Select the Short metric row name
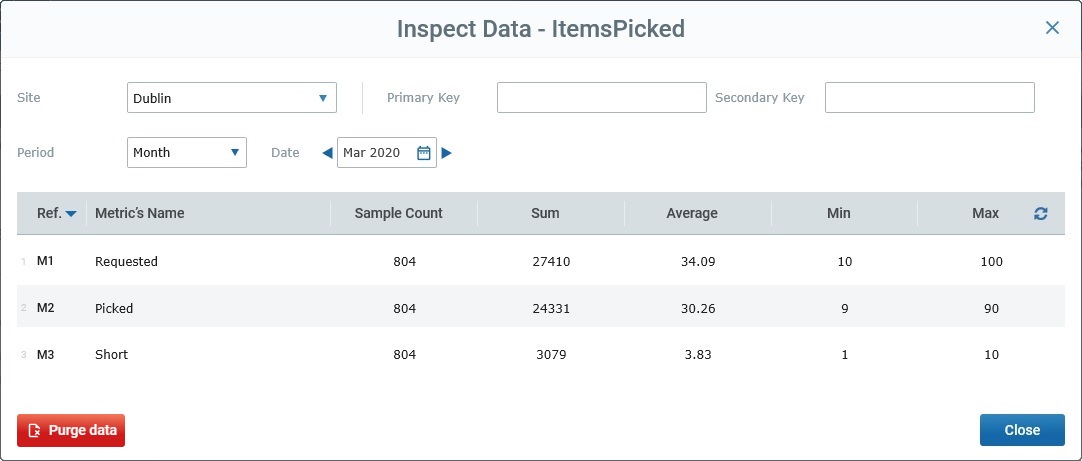The height and width of the screenshot is (461, 1082). click(111, 355)
